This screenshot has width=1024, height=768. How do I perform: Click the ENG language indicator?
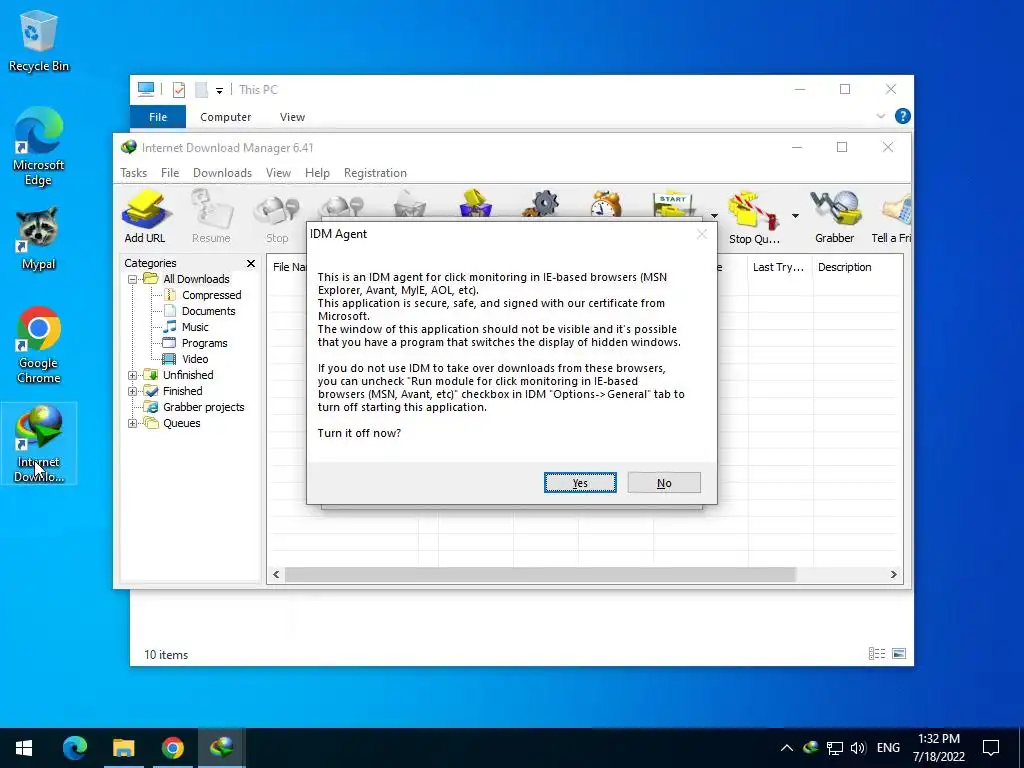click(x=888, y=748)
